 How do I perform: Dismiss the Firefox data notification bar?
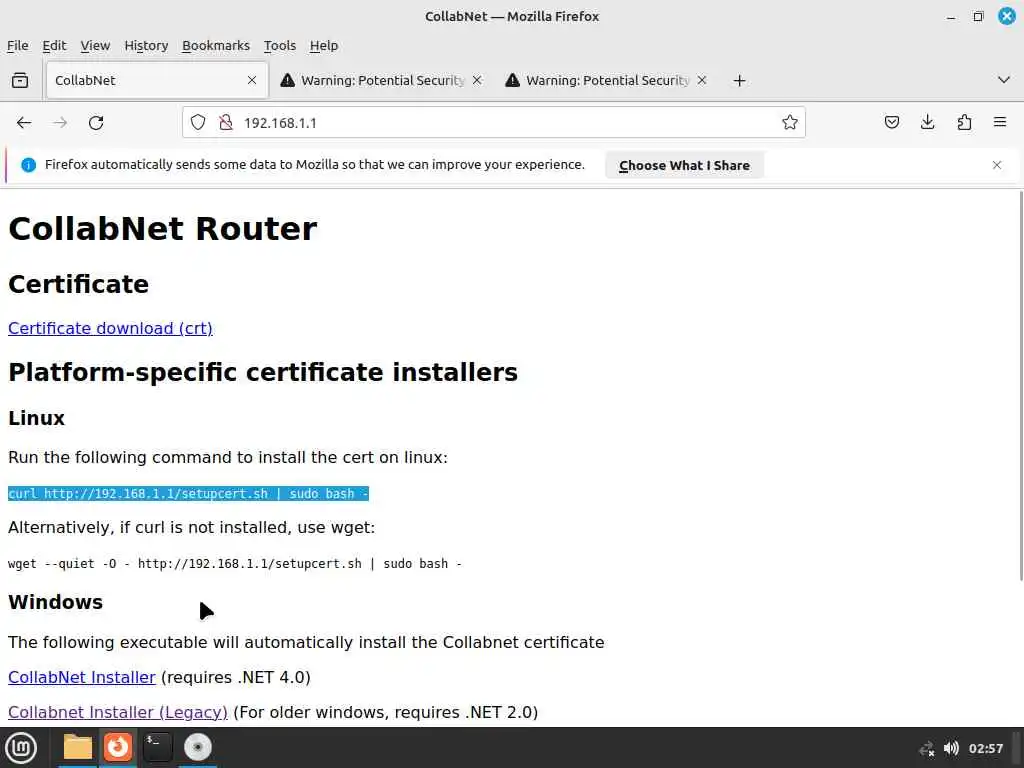point(997,165)
